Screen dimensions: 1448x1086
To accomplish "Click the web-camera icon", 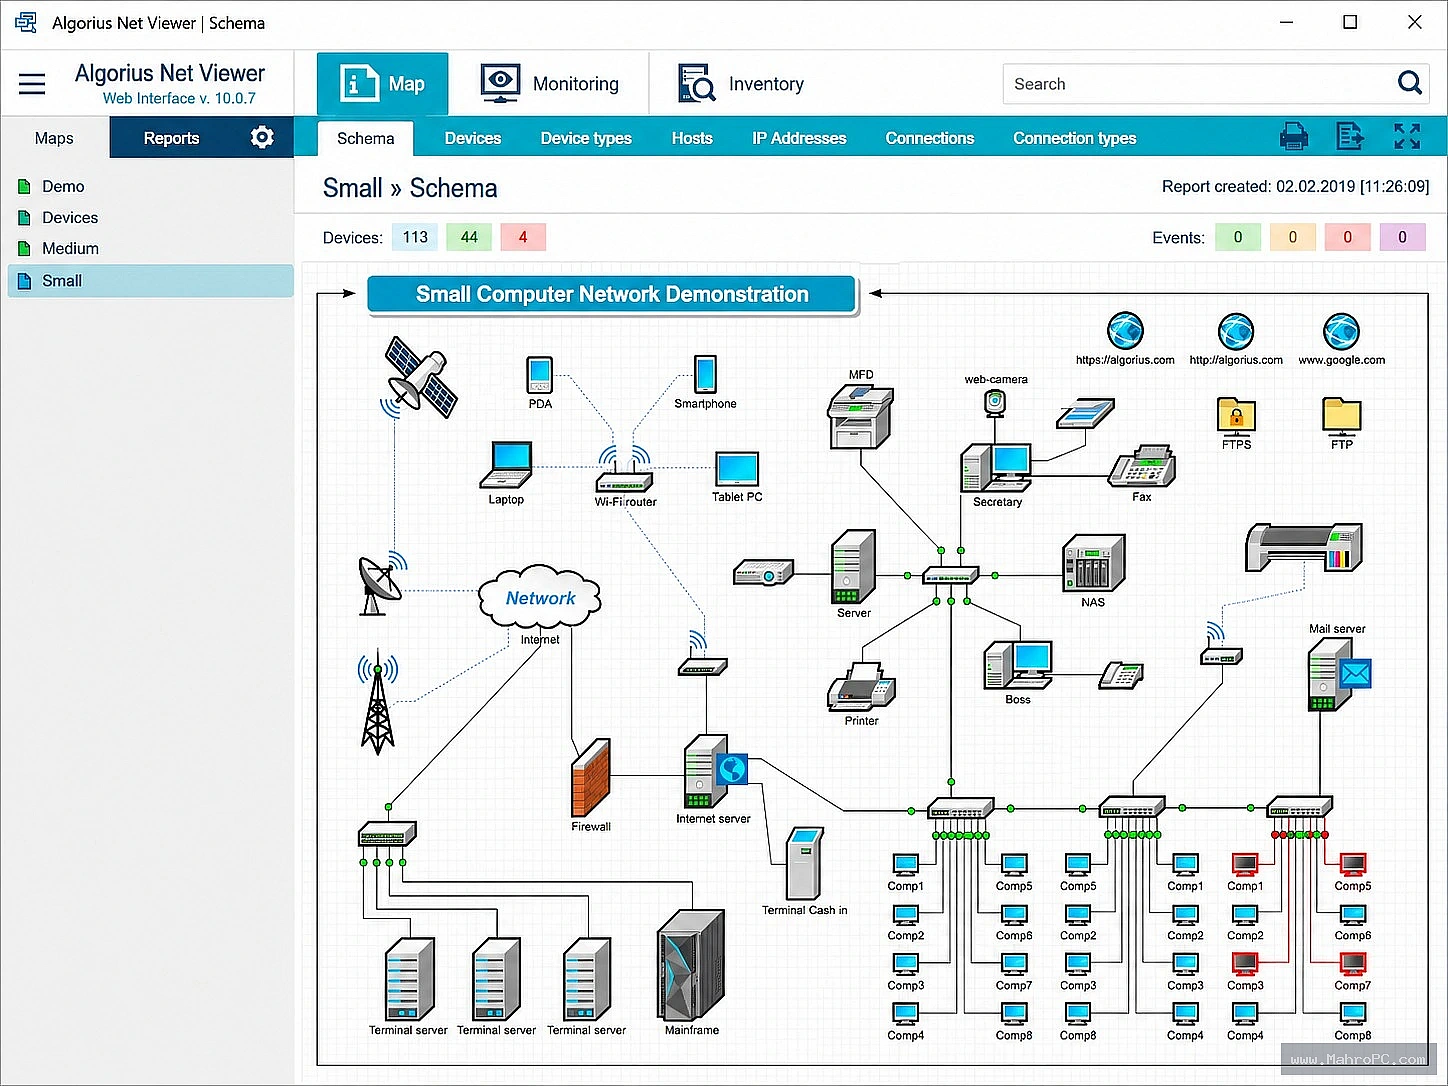I will tap(995, 402).
